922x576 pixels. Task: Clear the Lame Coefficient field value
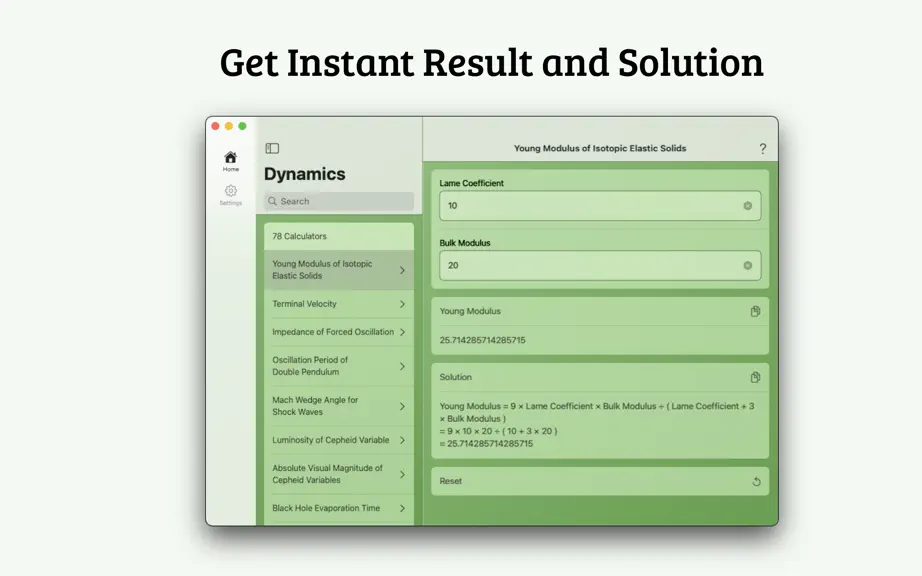point(747,206)
